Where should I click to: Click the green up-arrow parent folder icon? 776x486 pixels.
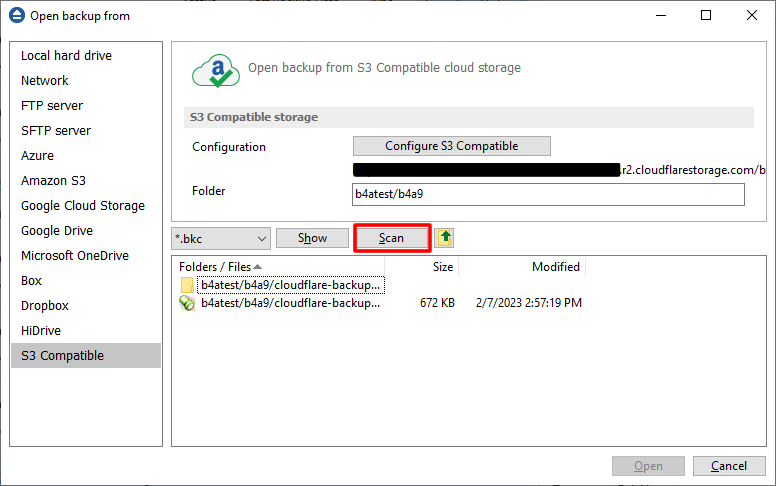pyautogui.click(x=445, y=238)
